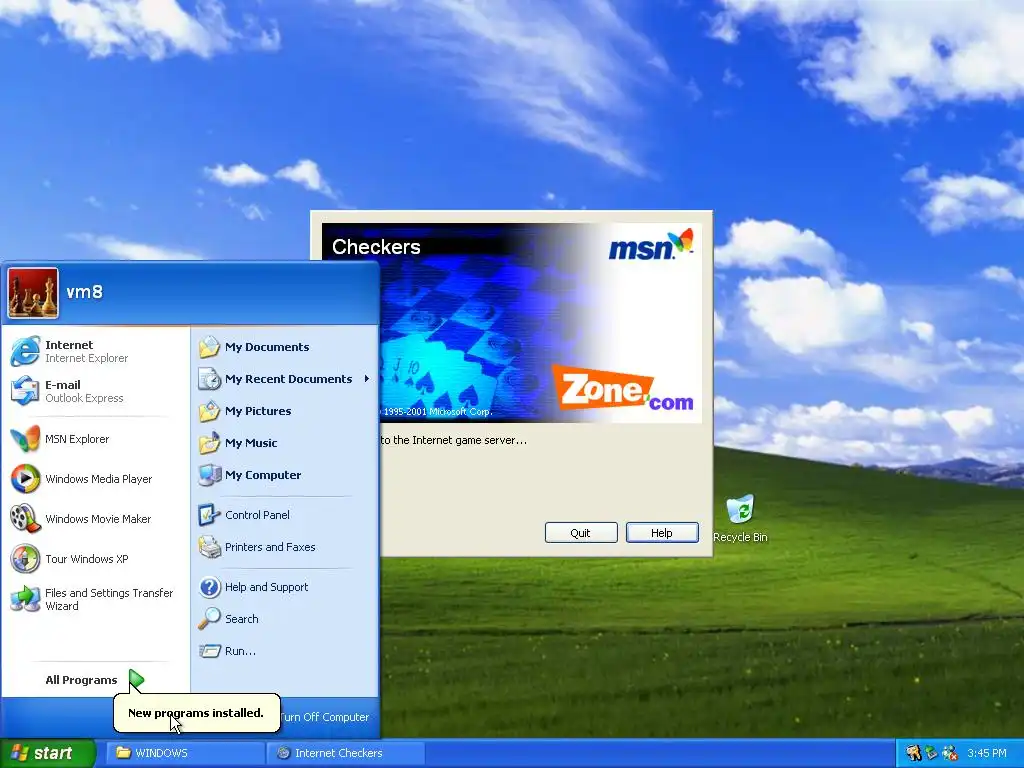Image resolution: width=1024 pixels, height=768 pixels.
Task: Open the Run dialog icon
Action: click(210, 651)
